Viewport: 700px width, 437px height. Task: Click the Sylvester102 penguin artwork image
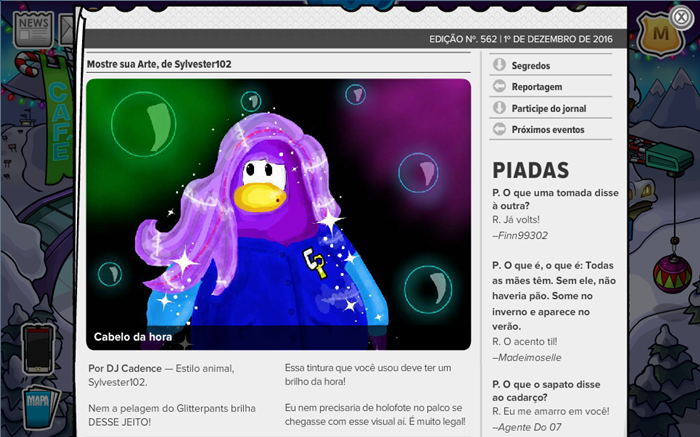tap(279, 214)
